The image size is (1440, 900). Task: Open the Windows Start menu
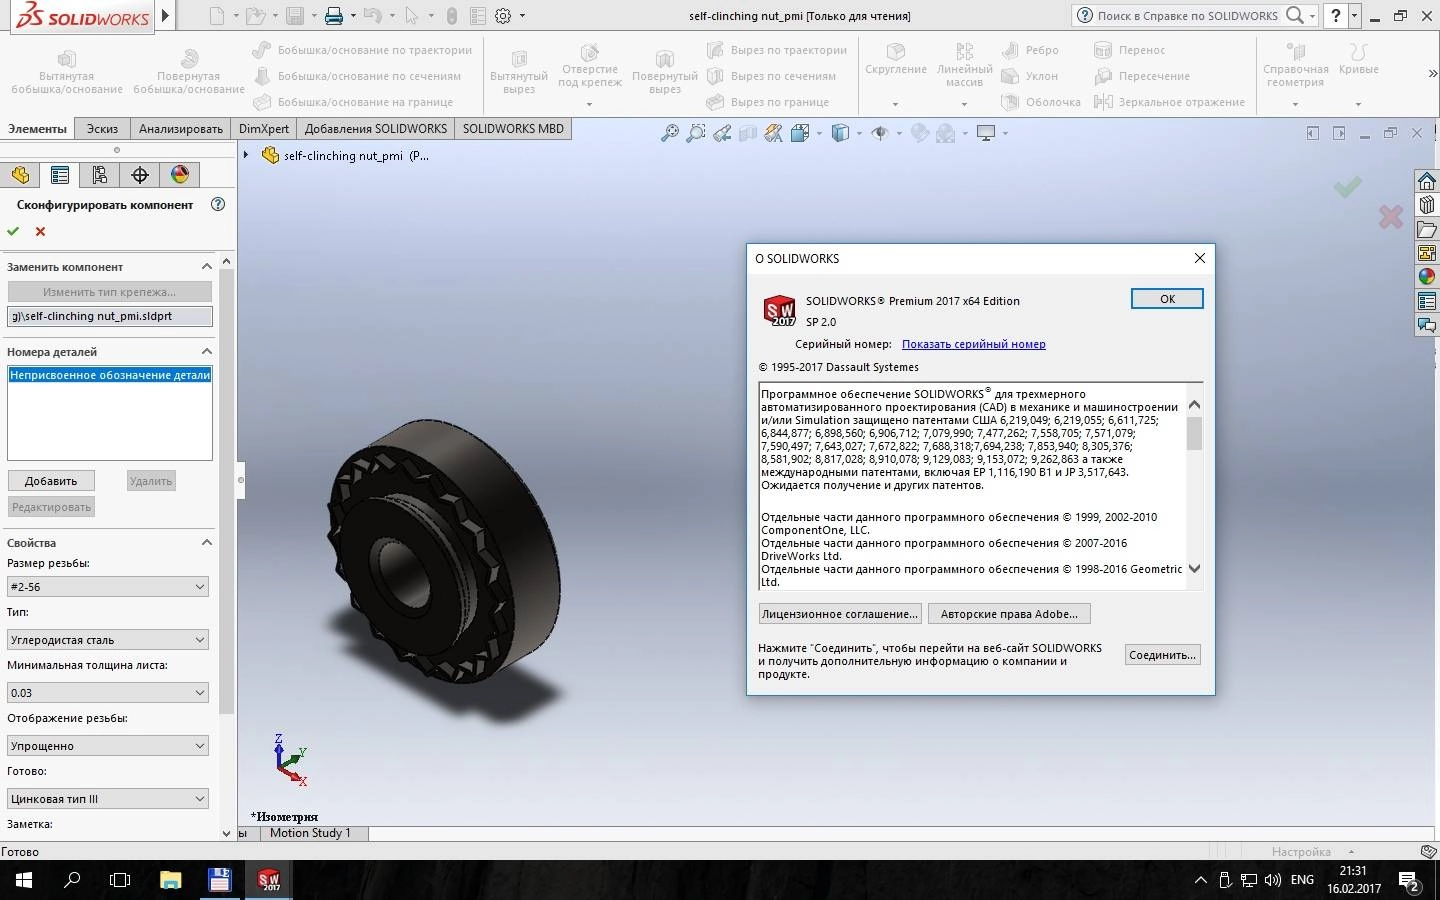click(24, 880)
